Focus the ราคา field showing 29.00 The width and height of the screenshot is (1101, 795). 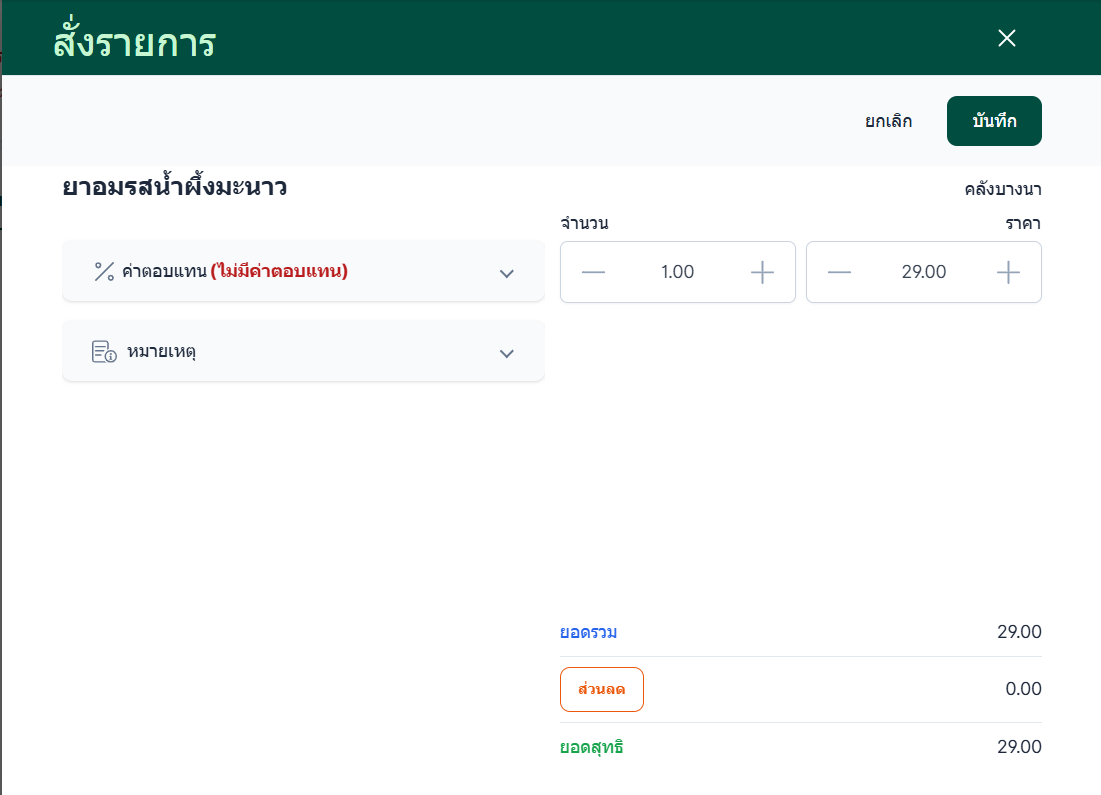pos(923,272)
